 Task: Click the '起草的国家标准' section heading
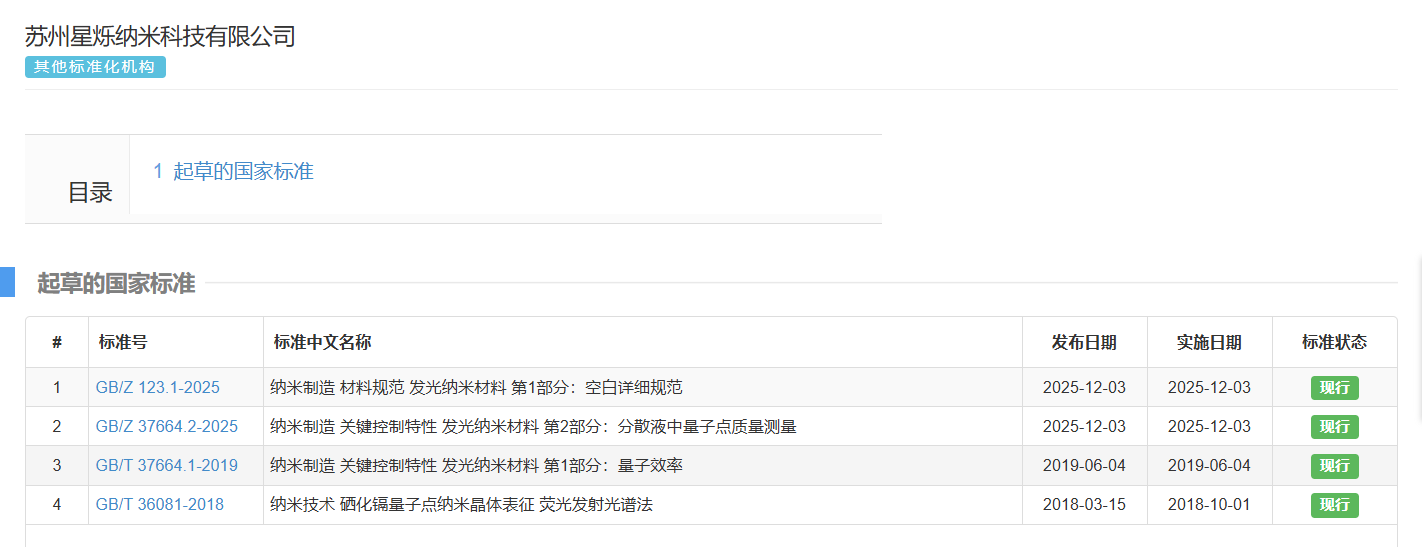[116, 283]
